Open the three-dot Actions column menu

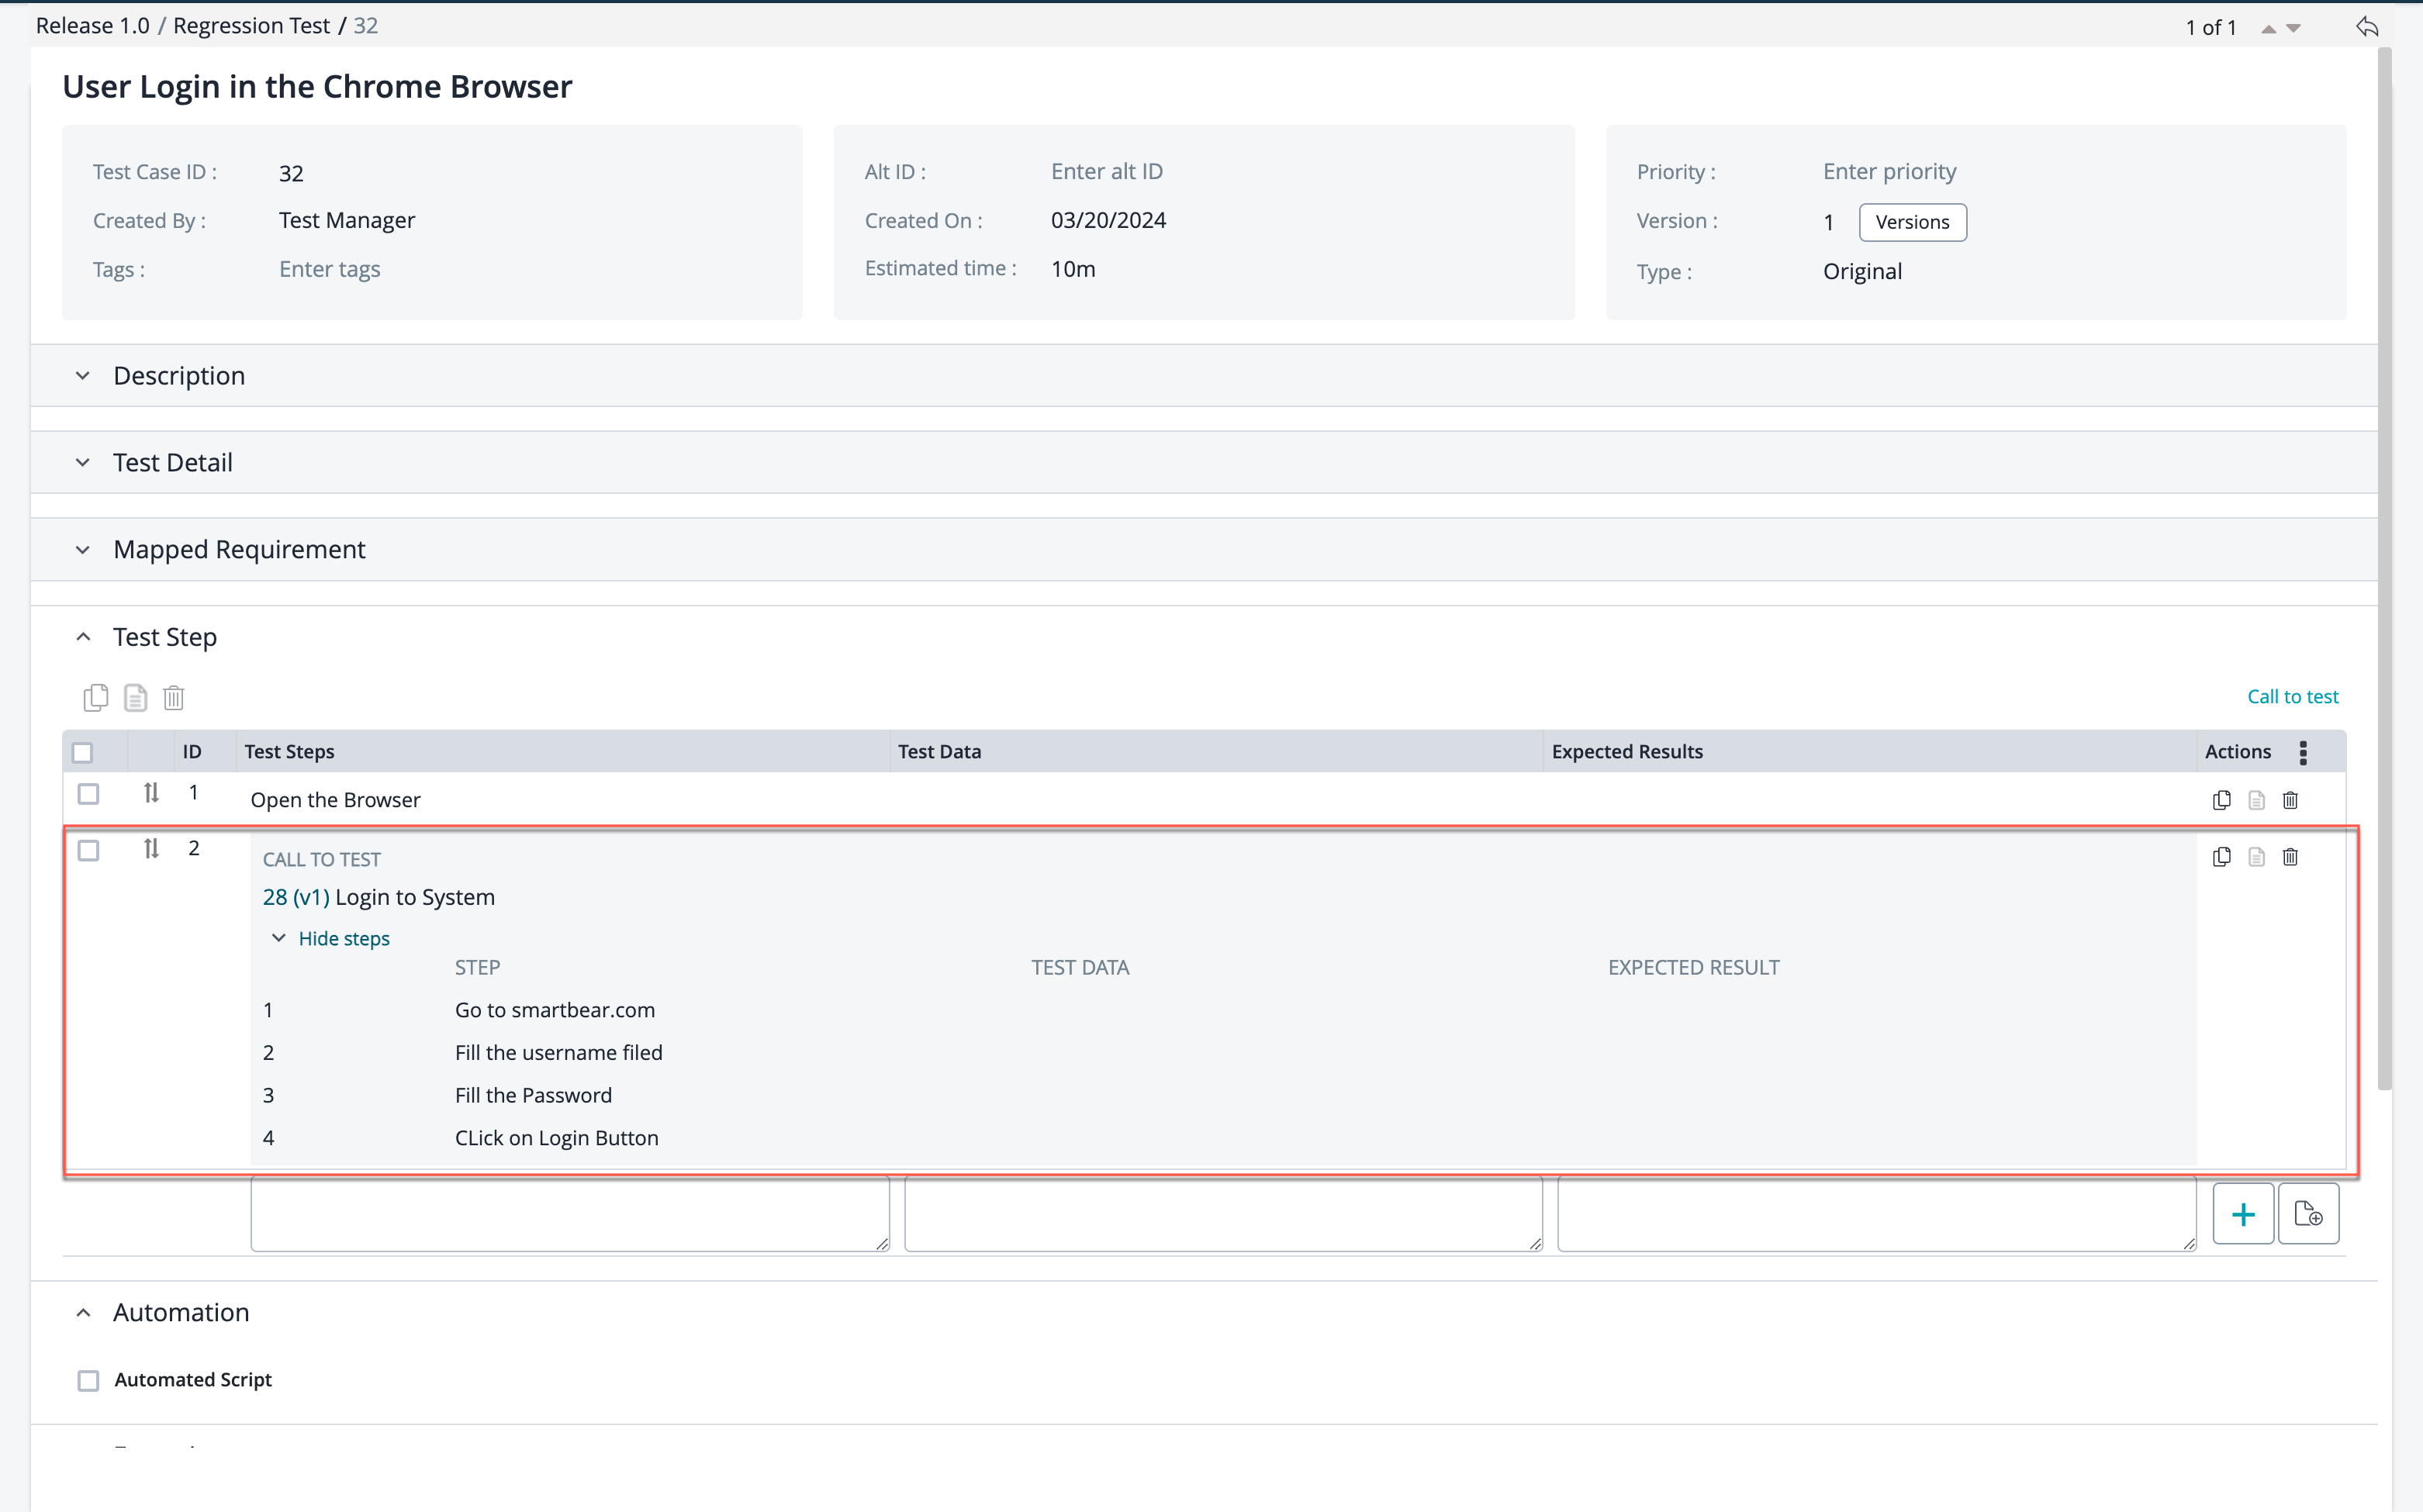point(2303,752)
